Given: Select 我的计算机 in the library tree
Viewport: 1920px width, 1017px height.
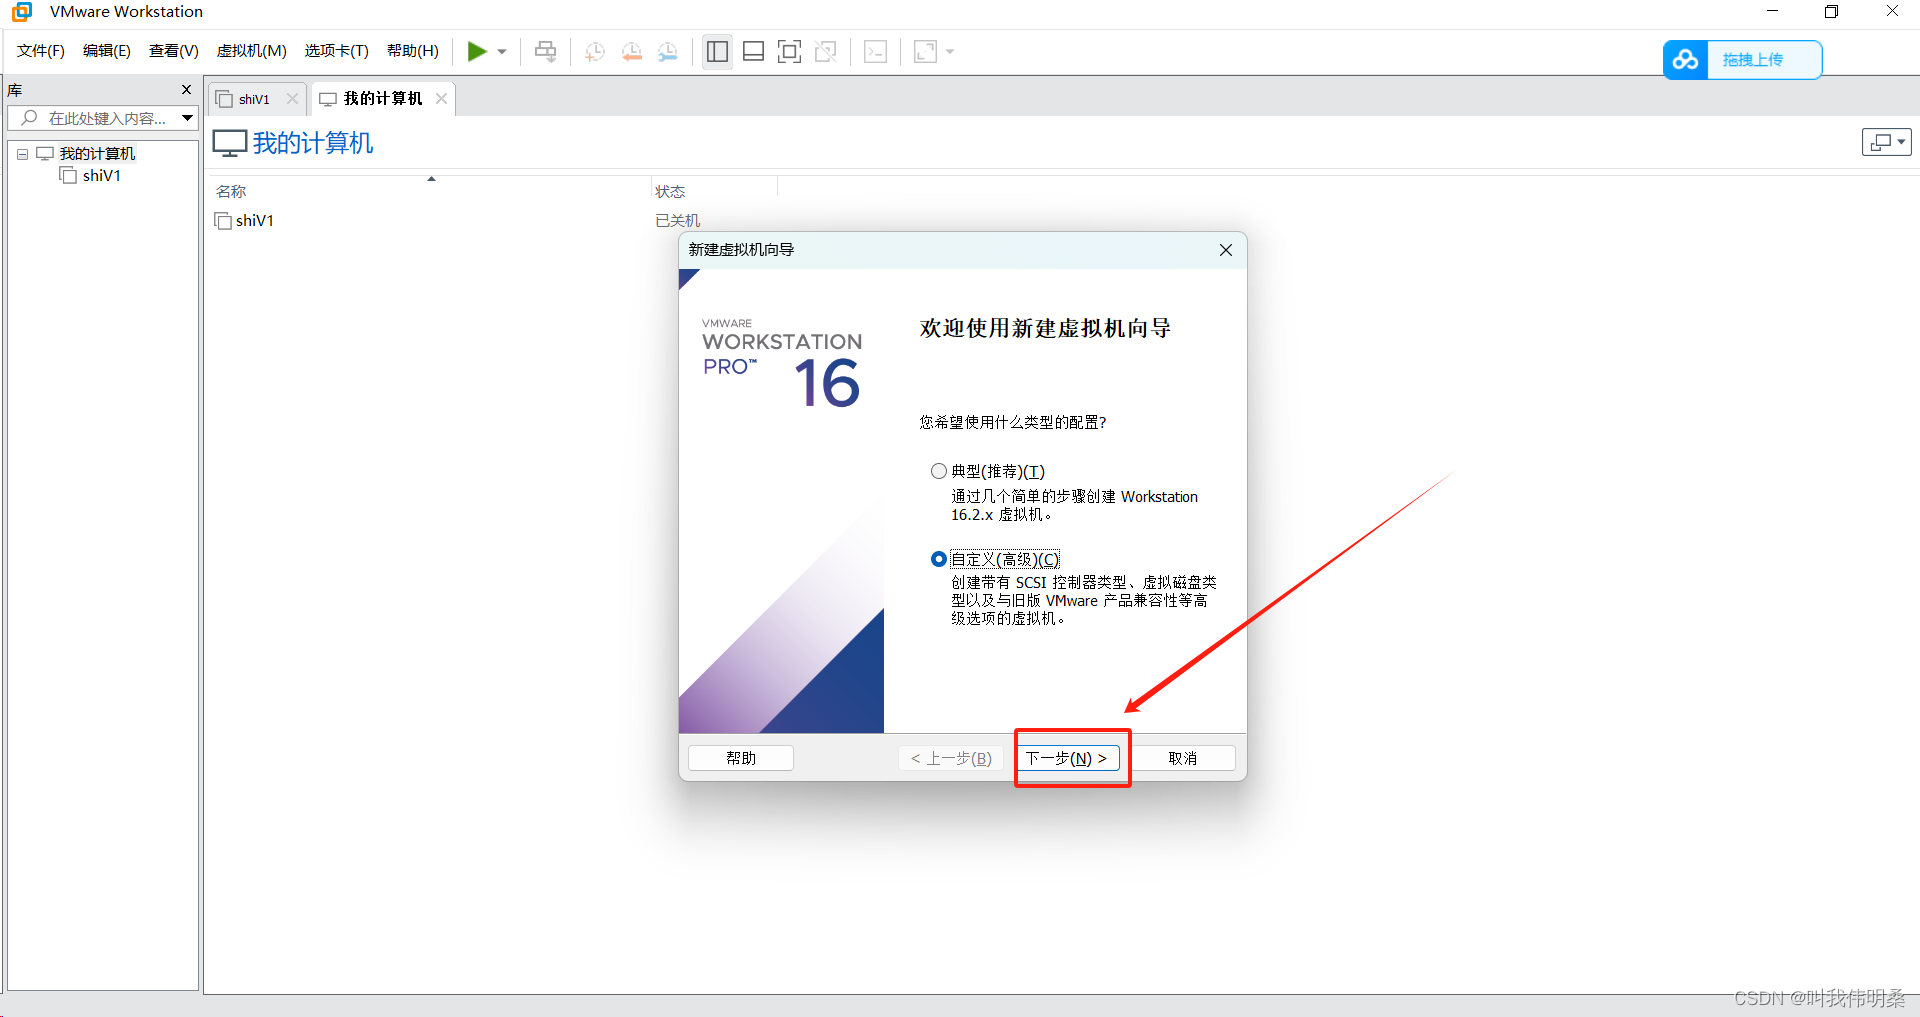Looking at the screenshot, I should pyautogui.click(x=97, y=153).
